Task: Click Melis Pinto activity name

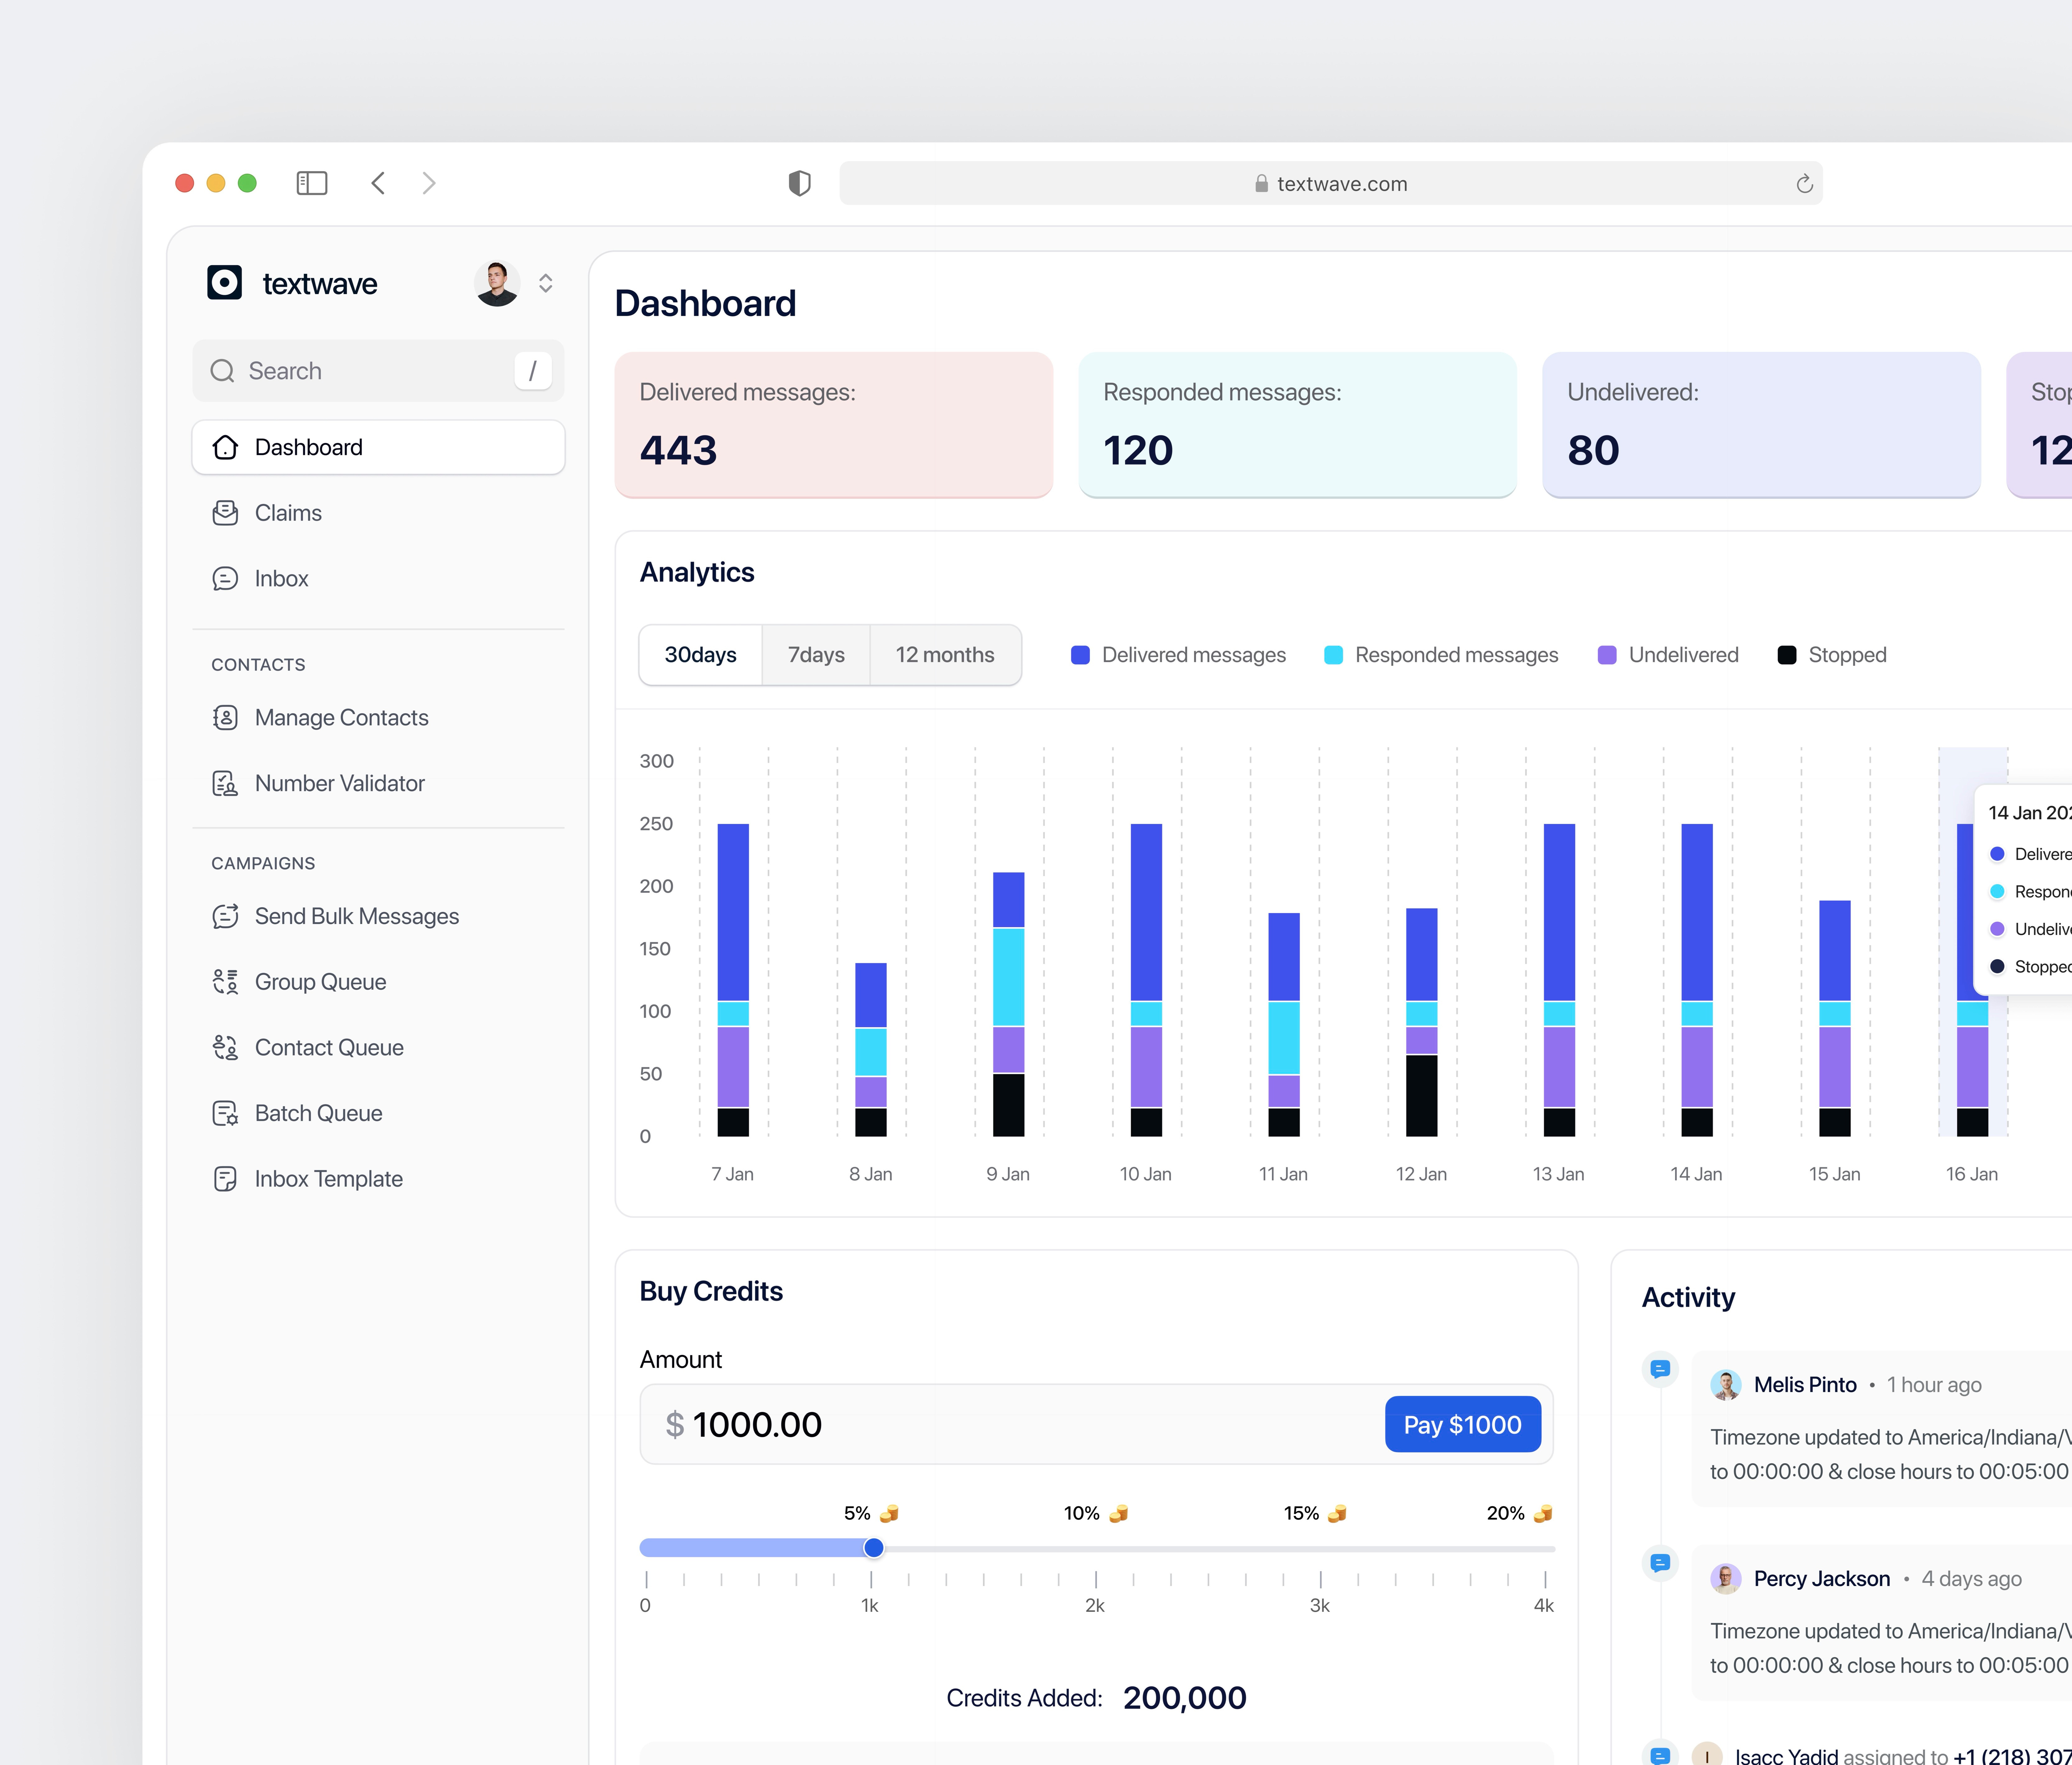Action: [x=1805, y=1385]
